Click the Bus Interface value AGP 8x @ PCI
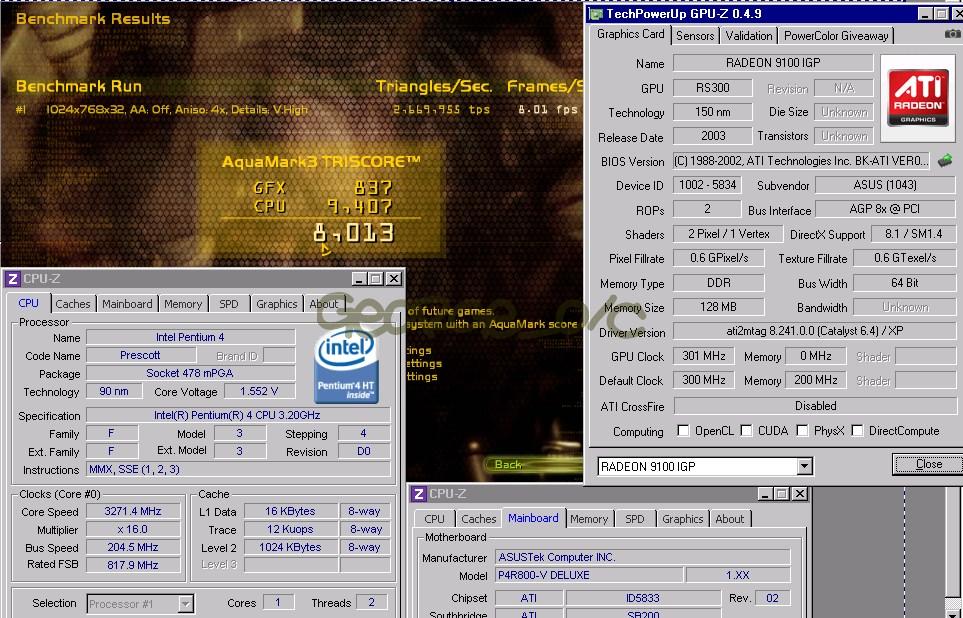This screenshot has width=963, height=618. coord(885,209)
